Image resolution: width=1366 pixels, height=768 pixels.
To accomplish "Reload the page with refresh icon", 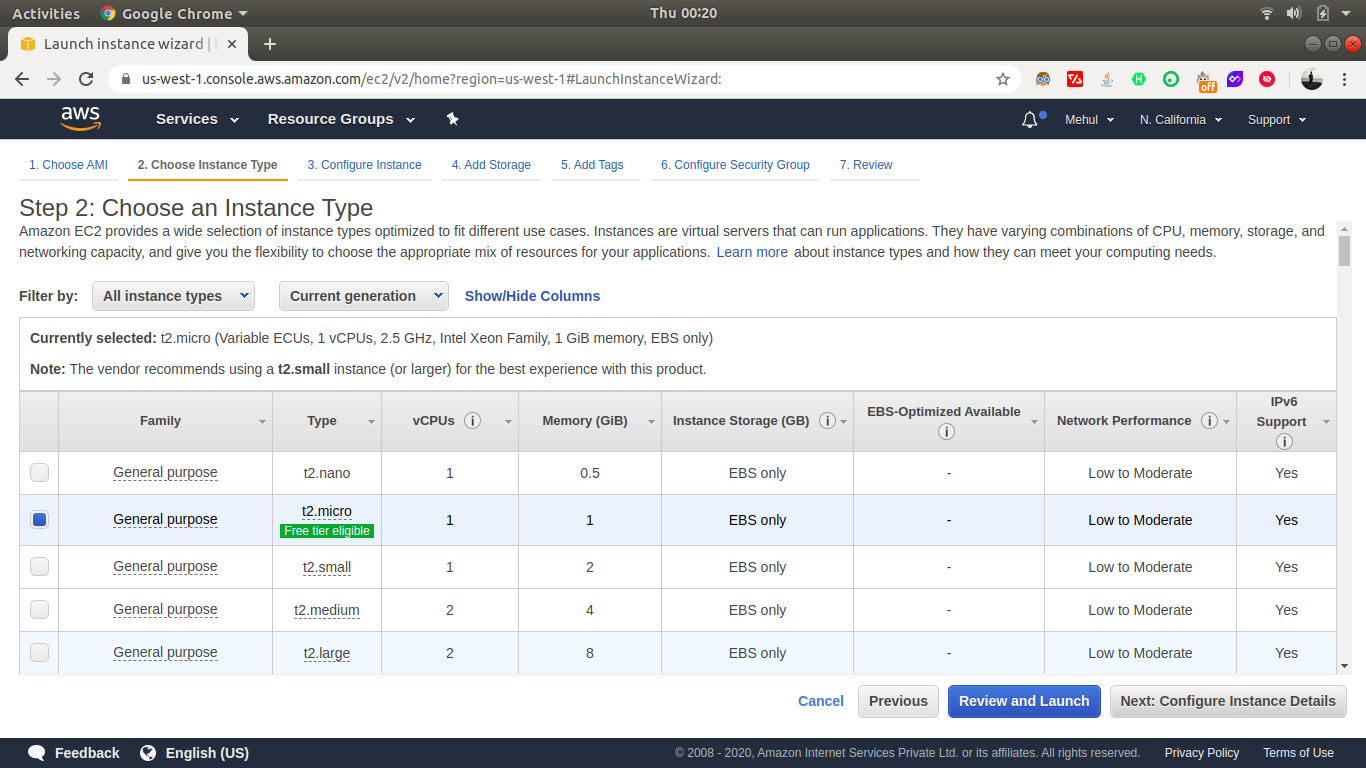I will 86,79.
